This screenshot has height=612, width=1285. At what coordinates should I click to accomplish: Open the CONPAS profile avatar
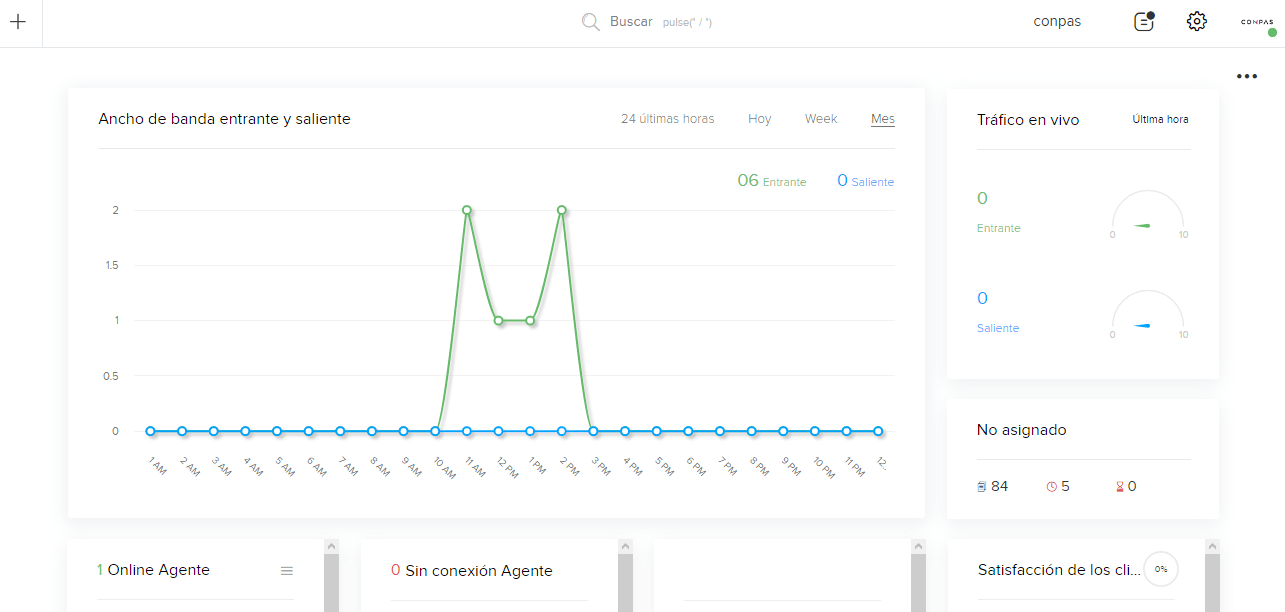[x=1257, y=22]
